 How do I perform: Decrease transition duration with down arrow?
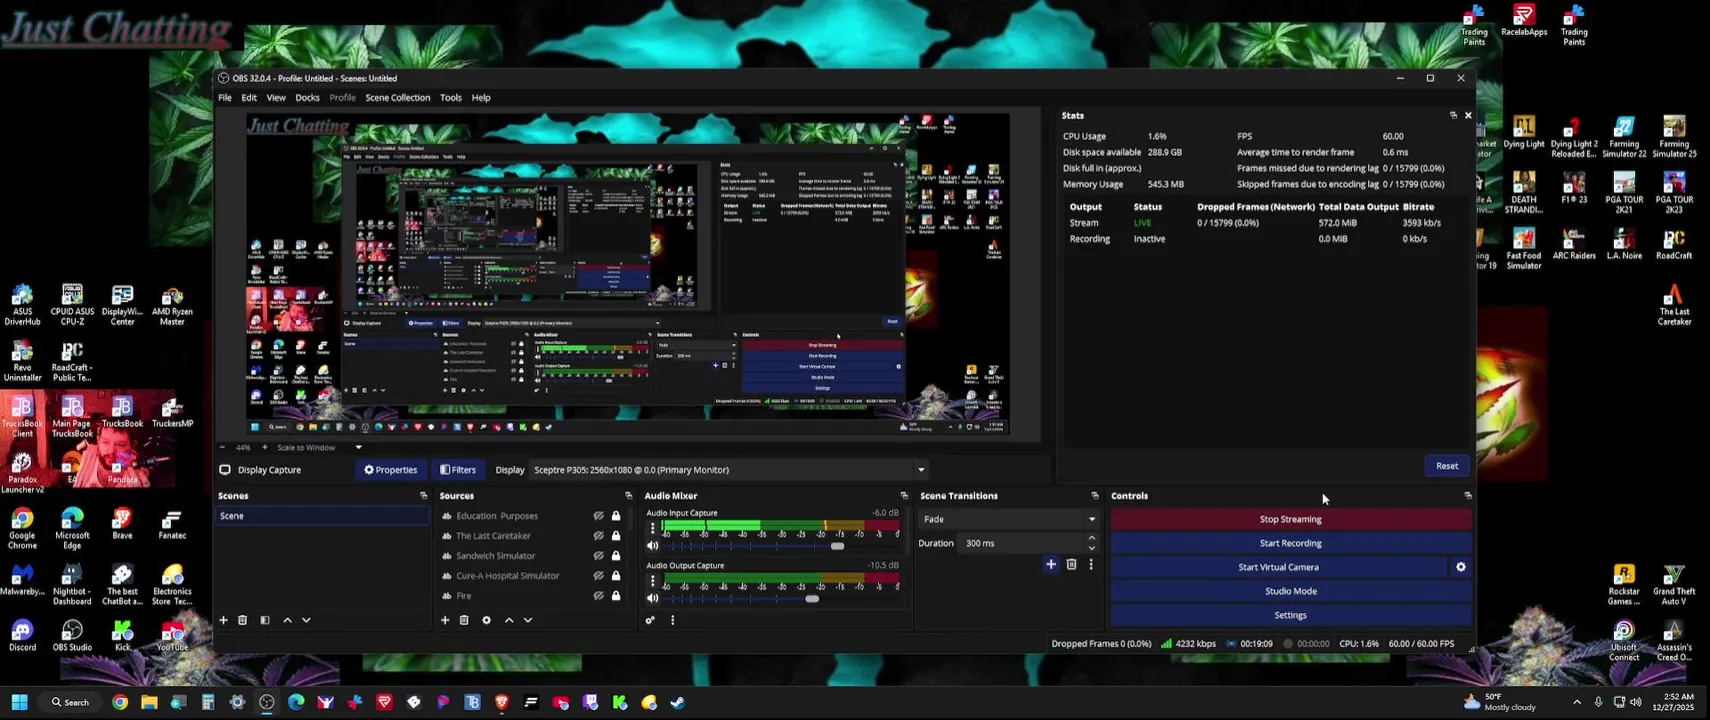[1091, 548]
